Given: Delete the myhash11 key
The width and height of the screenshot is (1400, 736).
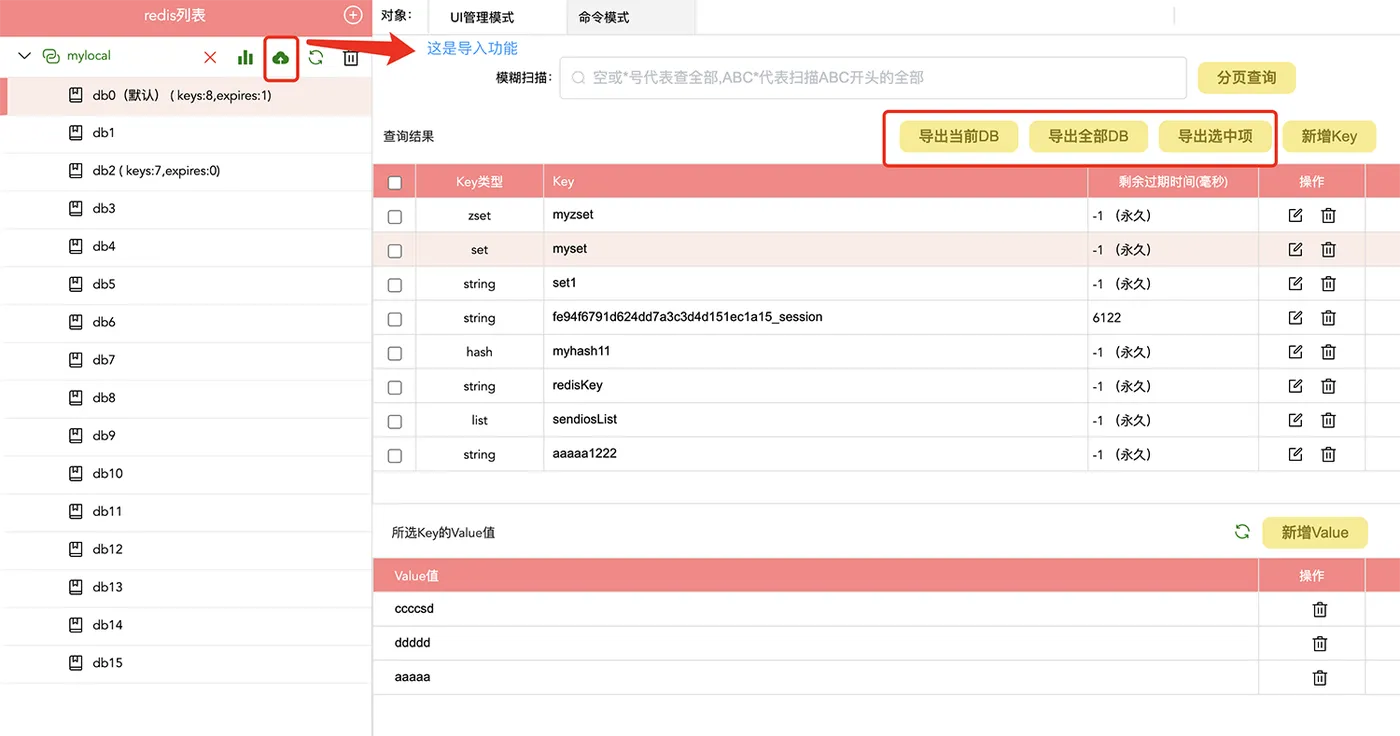Looking at the screenshot, I should point(1328,352).
